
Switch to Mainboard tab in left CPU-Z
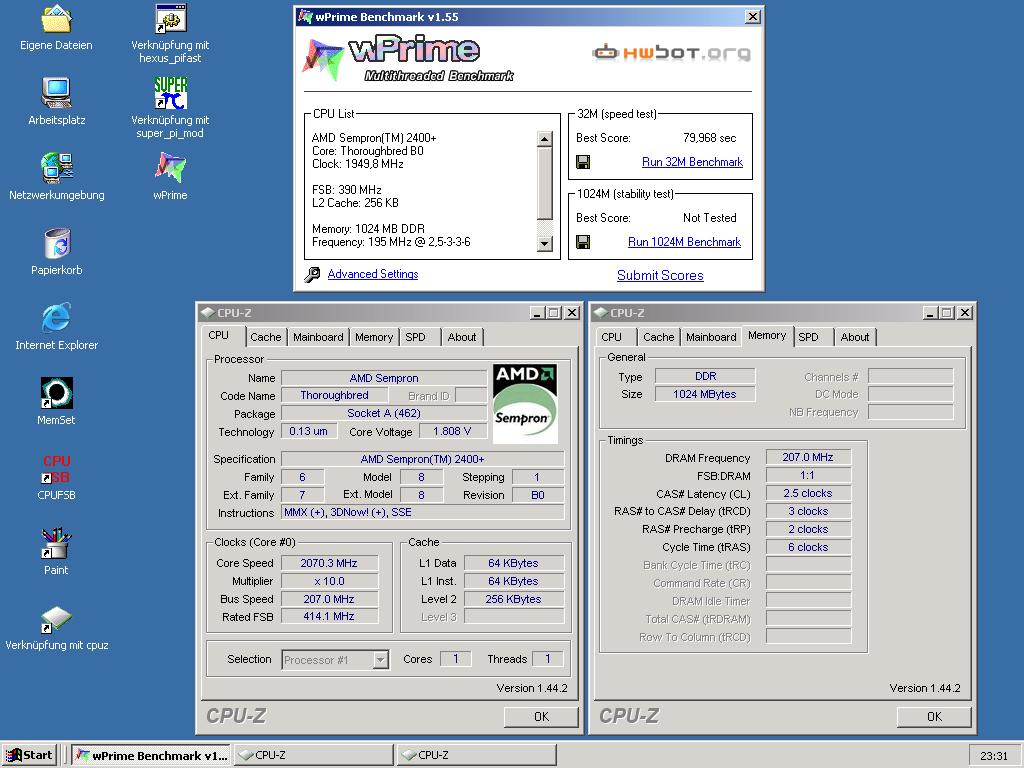coord(318,337)
